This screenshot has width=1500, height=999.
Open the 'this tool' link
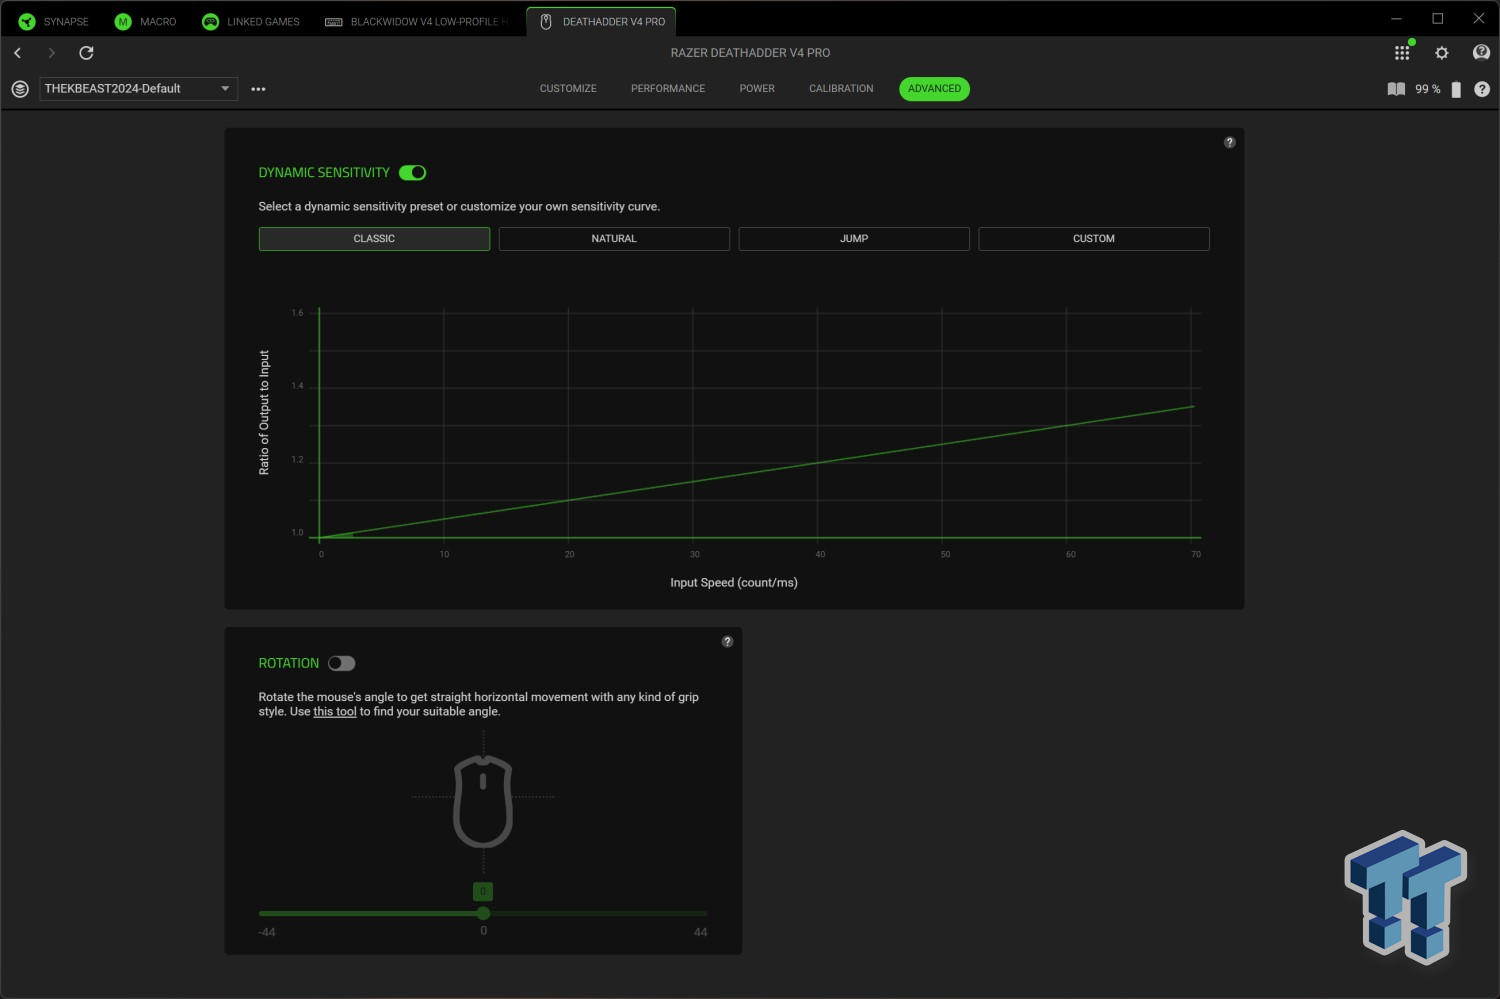(x=334, y=712)
